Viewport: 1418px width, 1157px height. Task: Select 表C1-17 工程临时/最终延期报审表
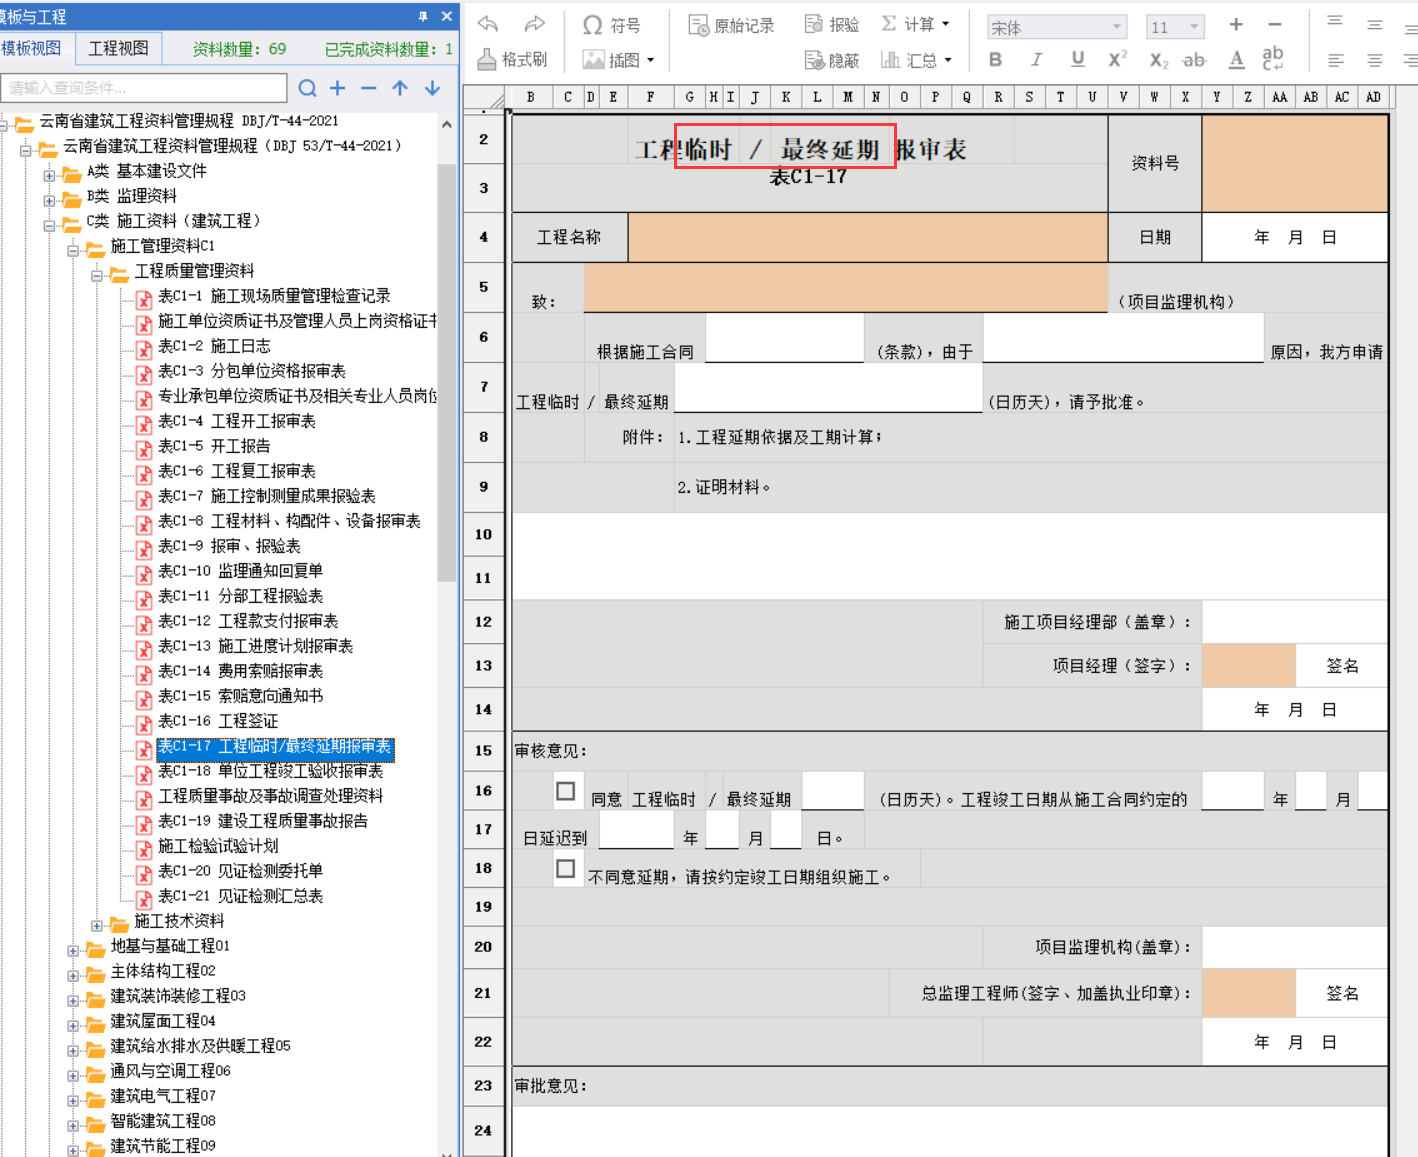275,747
